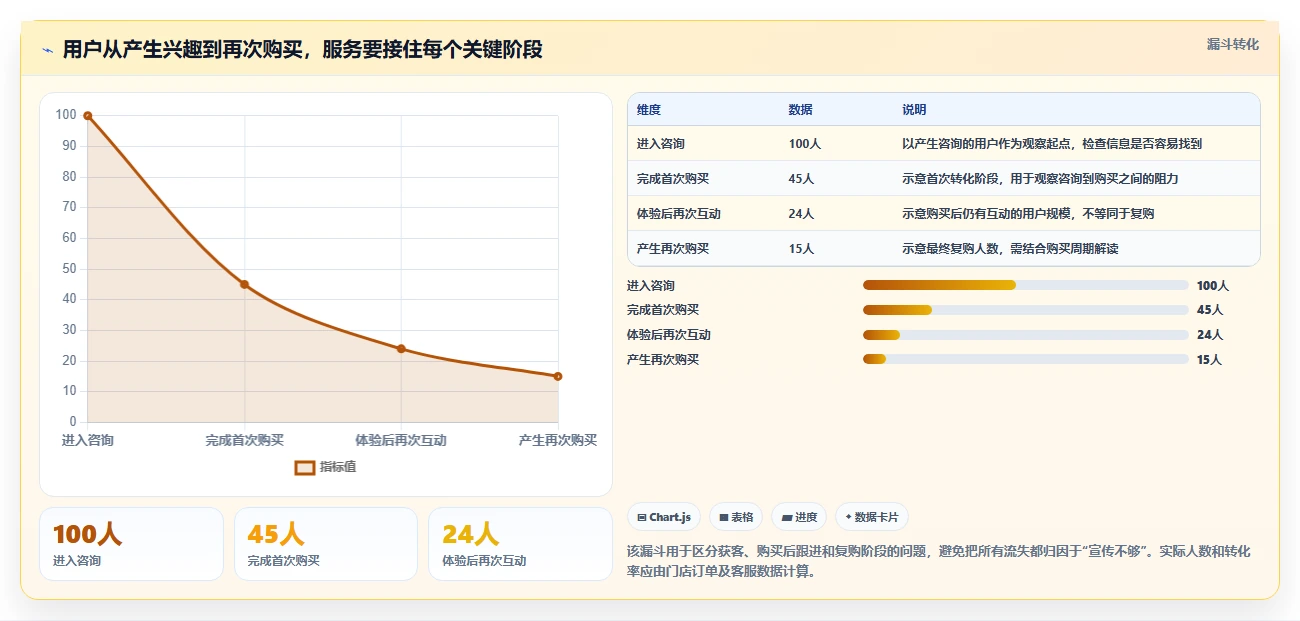Click the 24人 value beside the progress bar
This screenshot has height=621, width=1300.
point(1210,335)
